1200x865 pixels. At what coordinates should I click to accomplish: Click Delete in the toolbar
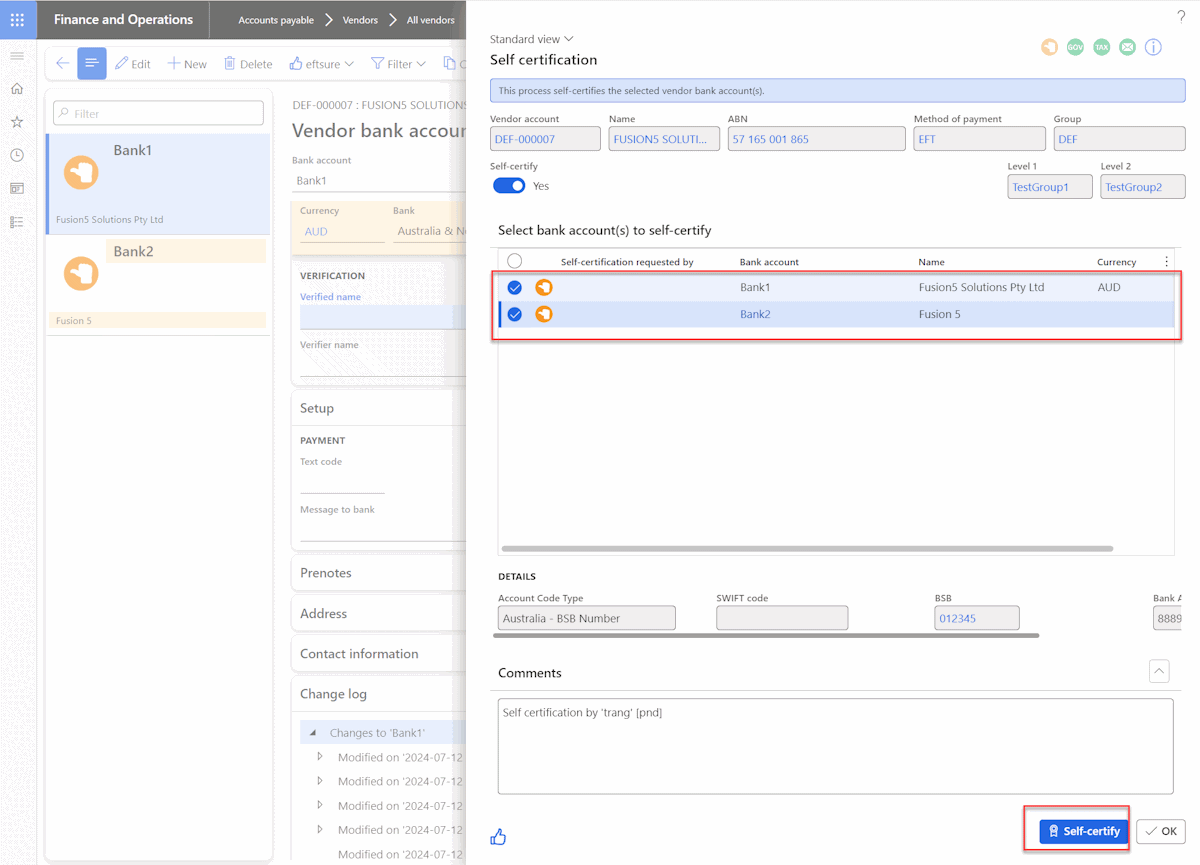click(x=247, y=64)
